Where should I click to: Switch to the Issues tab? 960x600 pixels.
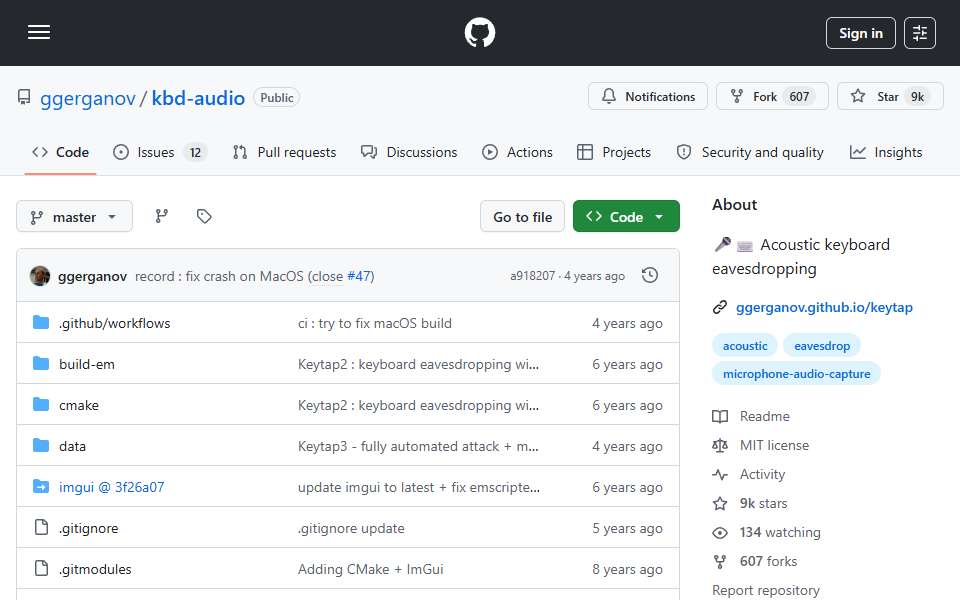[x=160, y=152]
